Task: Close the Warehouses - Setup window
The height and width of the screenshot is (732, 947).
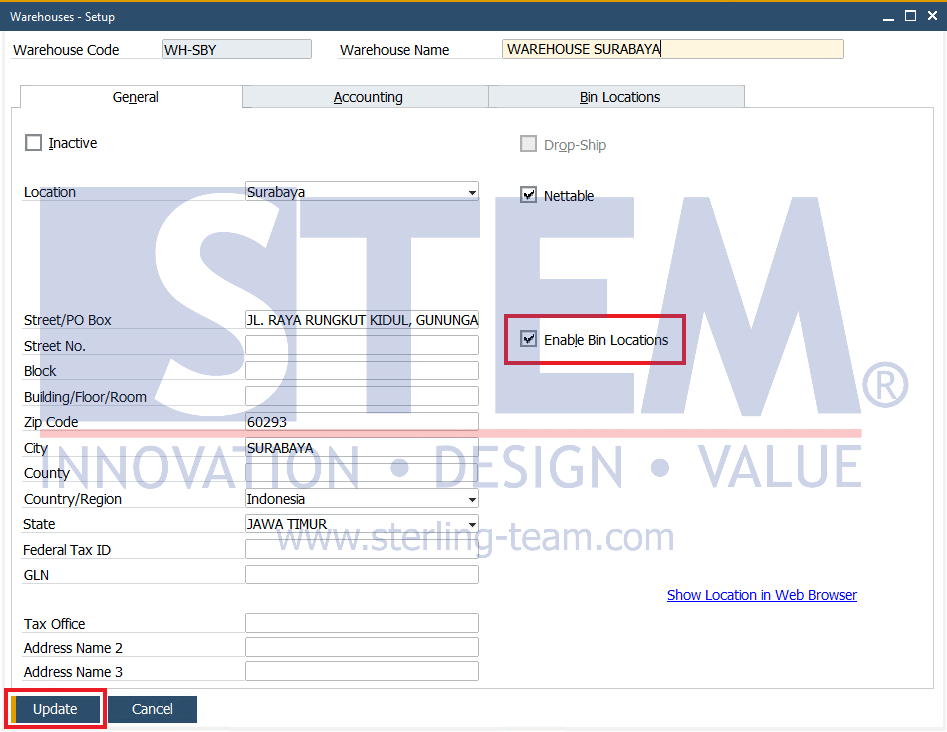Action: click(x=933, y=16)
